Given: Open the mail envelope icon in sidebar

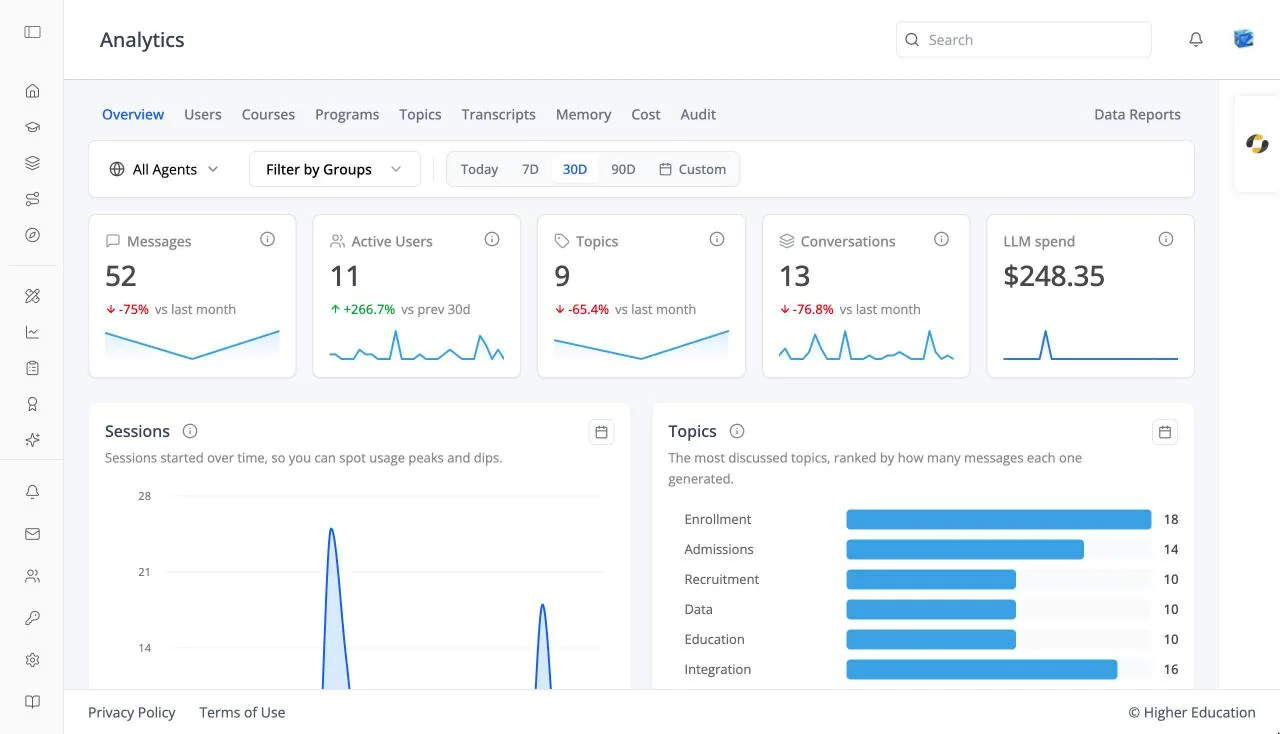Looking at the screenshot, I should point(33,534).
